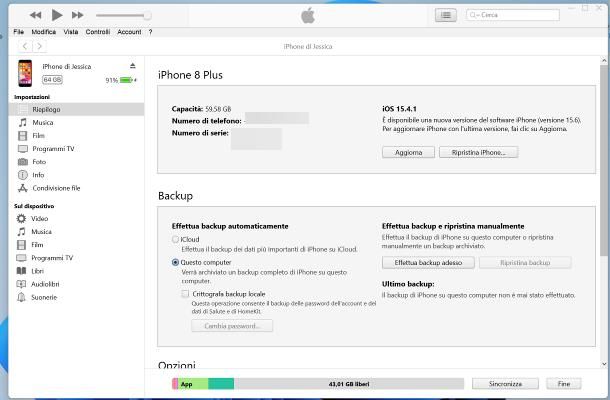Click the Foto camera icon
The height and width of the screenshot is (400, 610).
(x=23, y=161)
